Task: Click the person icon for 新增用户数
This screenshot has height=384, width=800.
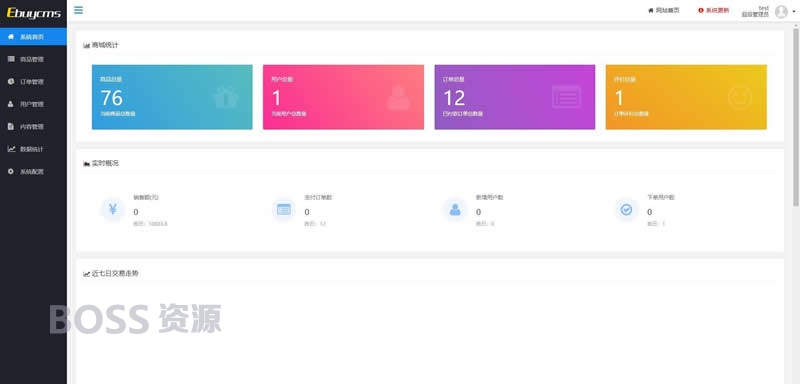Action: point(455,209)
